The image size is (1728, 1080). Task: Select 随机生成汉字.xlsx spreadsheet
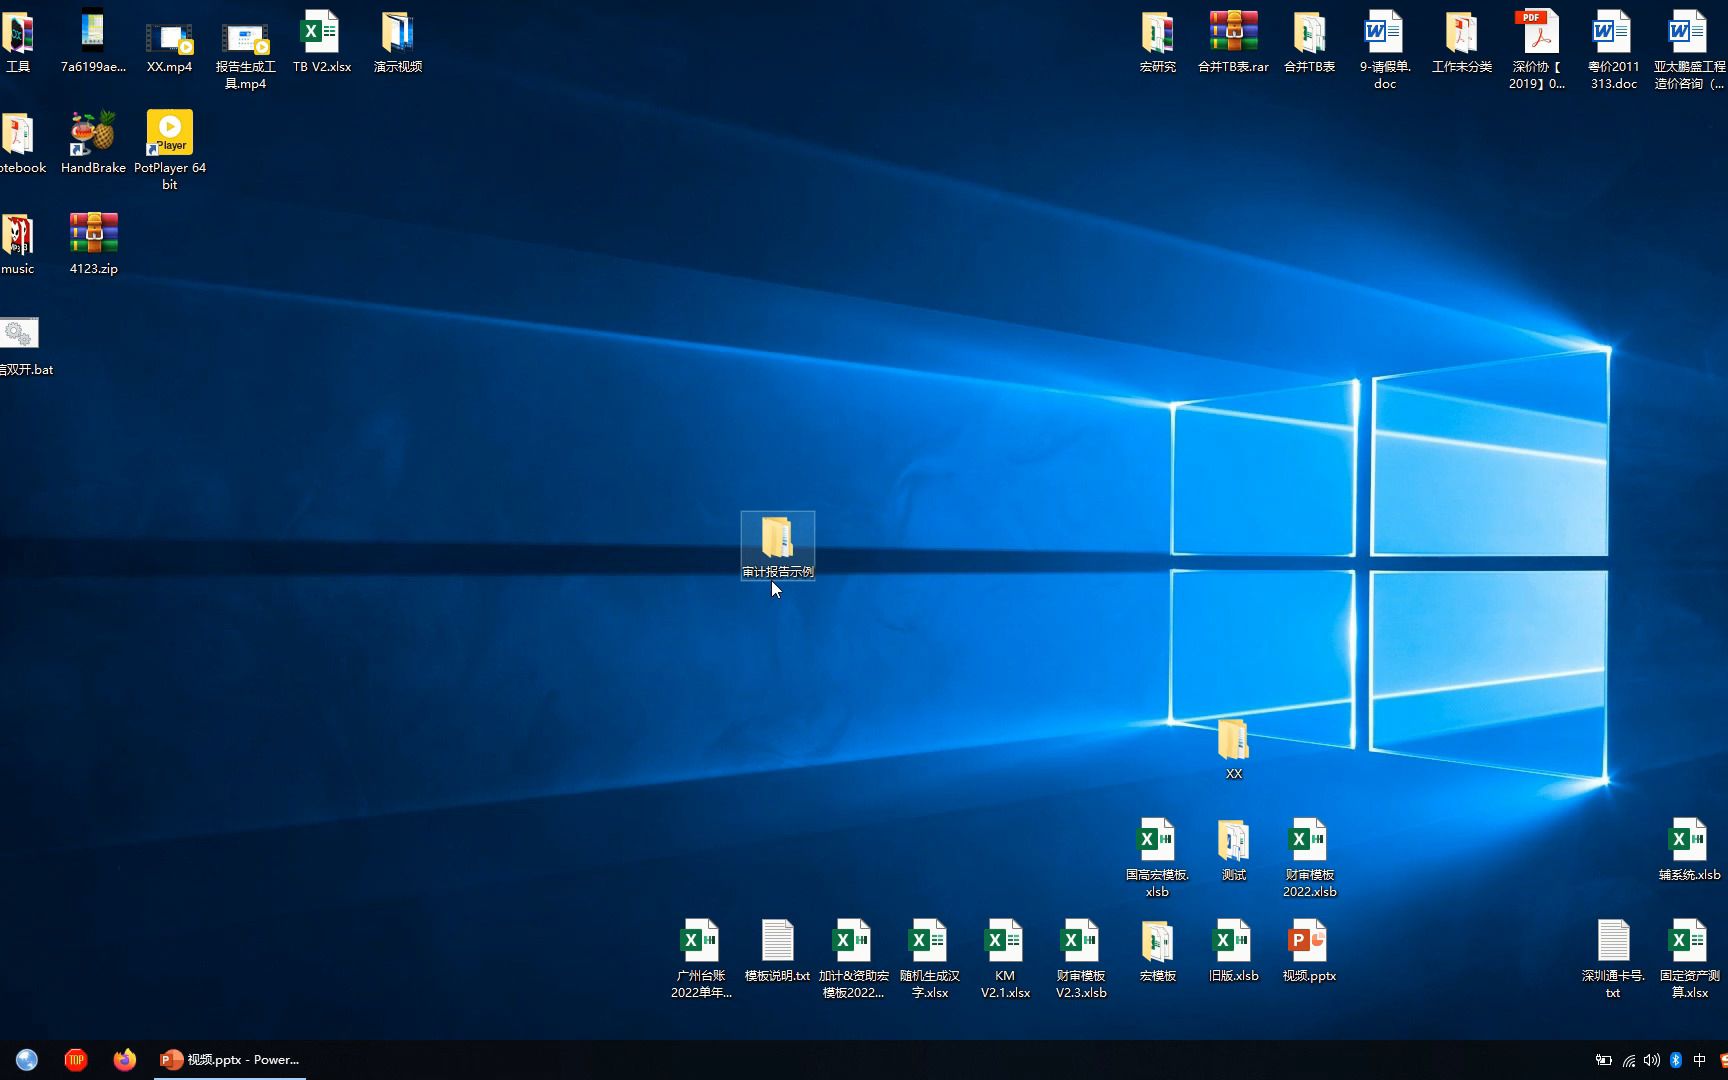(x=929, y=959)
